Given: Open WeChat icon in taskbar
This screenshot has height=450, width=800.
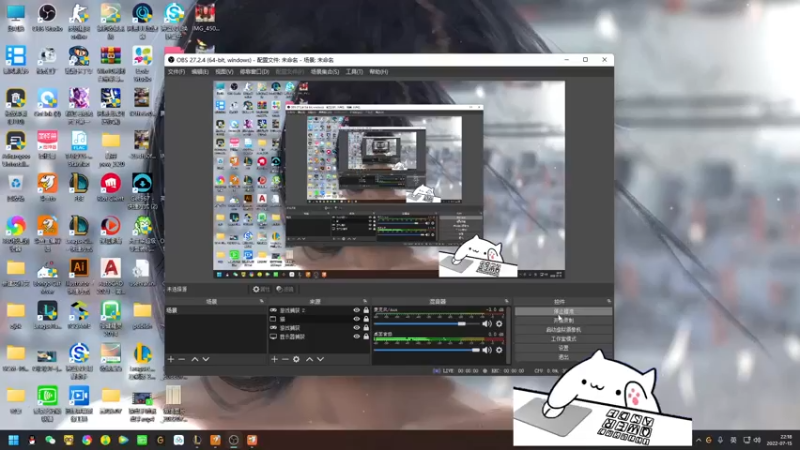Looking at the screenshot, I should (x=50, y=440).
